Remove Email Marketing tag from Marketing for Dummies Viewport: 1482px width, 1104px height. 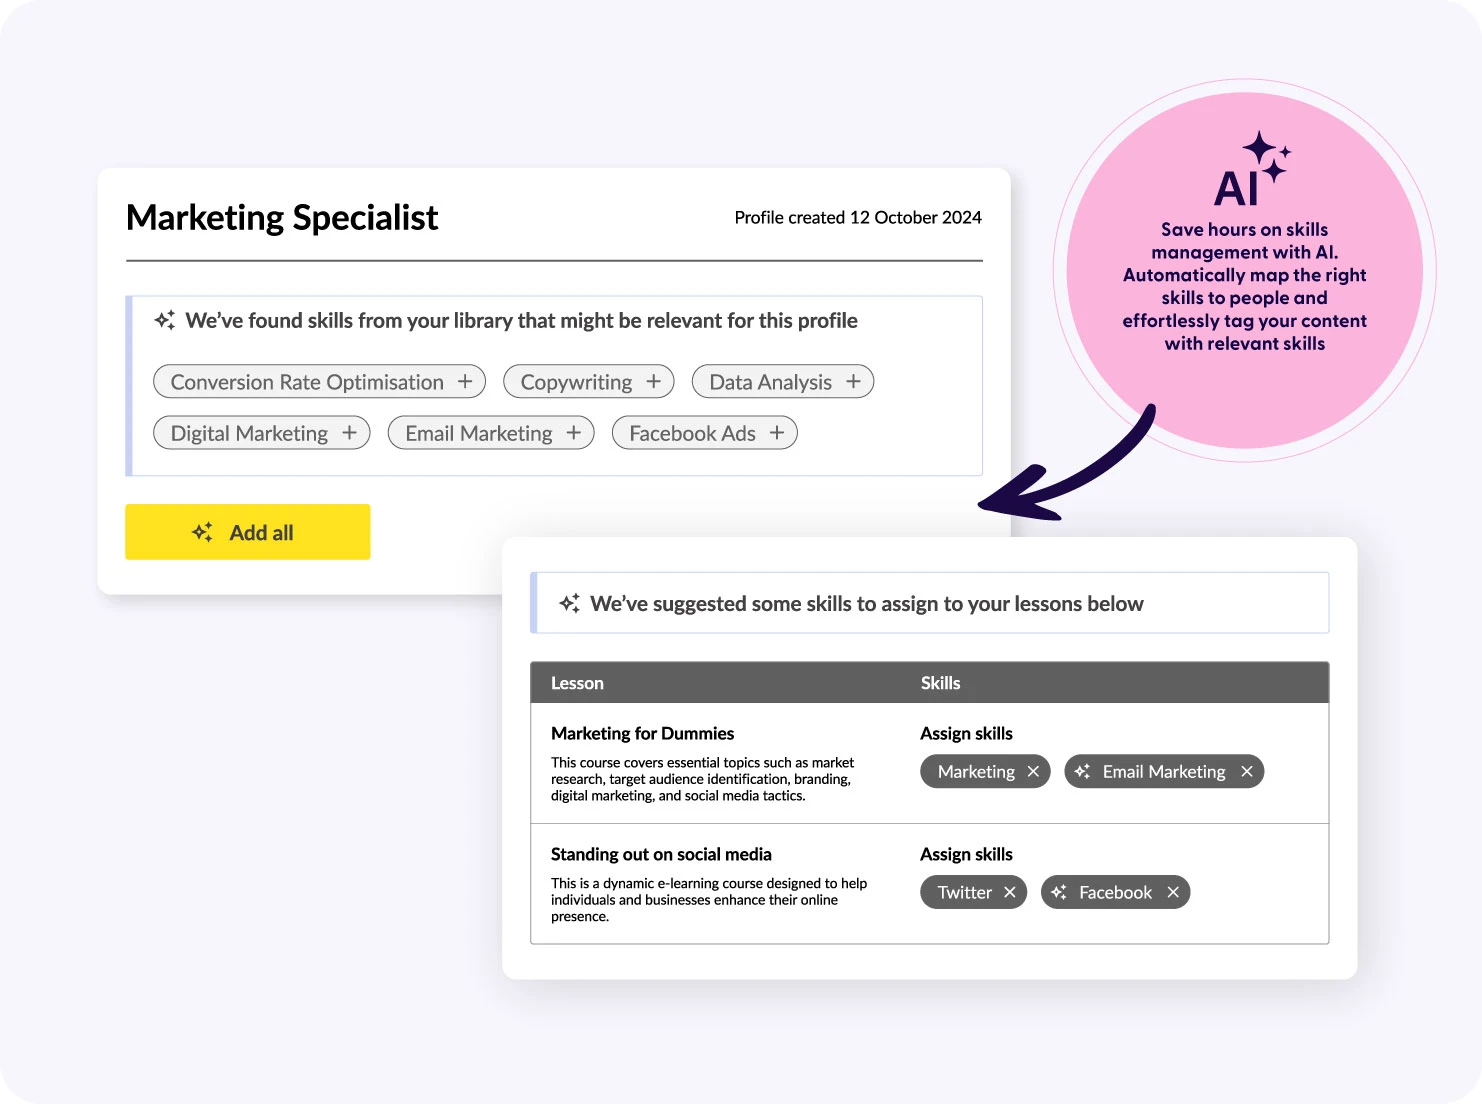coord(1247,772)
